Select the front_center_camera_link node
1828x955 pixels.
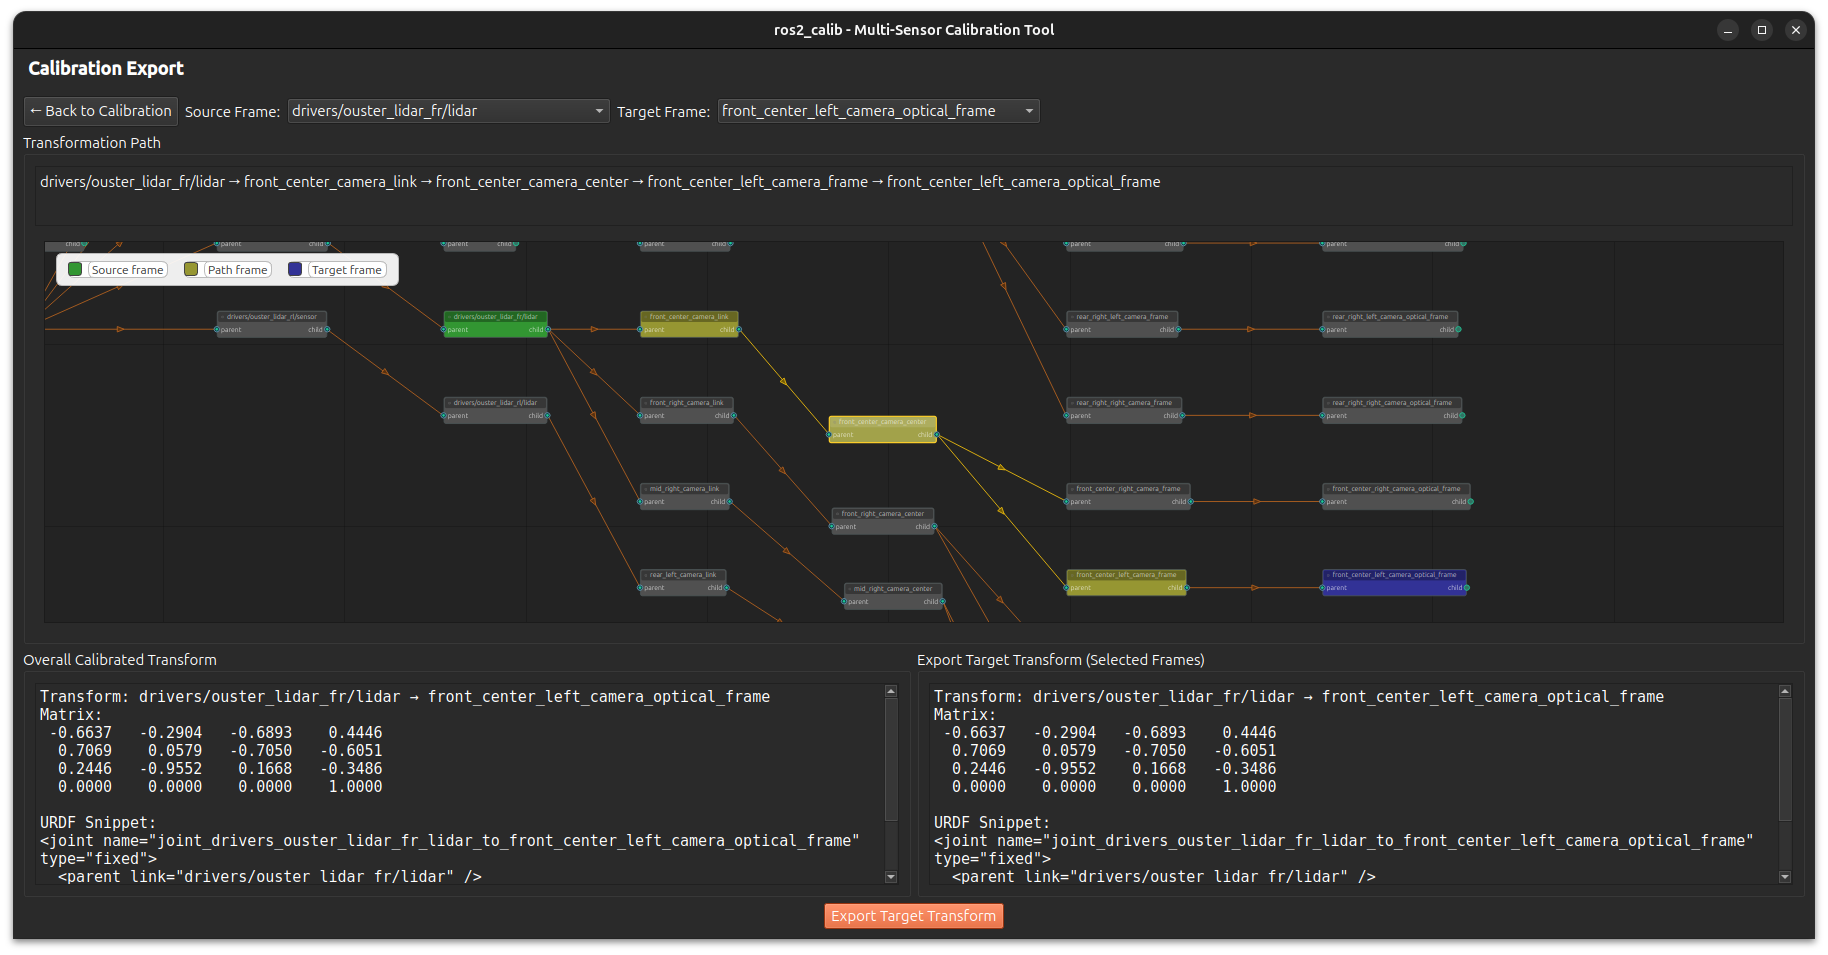click(x=689, y=323)
